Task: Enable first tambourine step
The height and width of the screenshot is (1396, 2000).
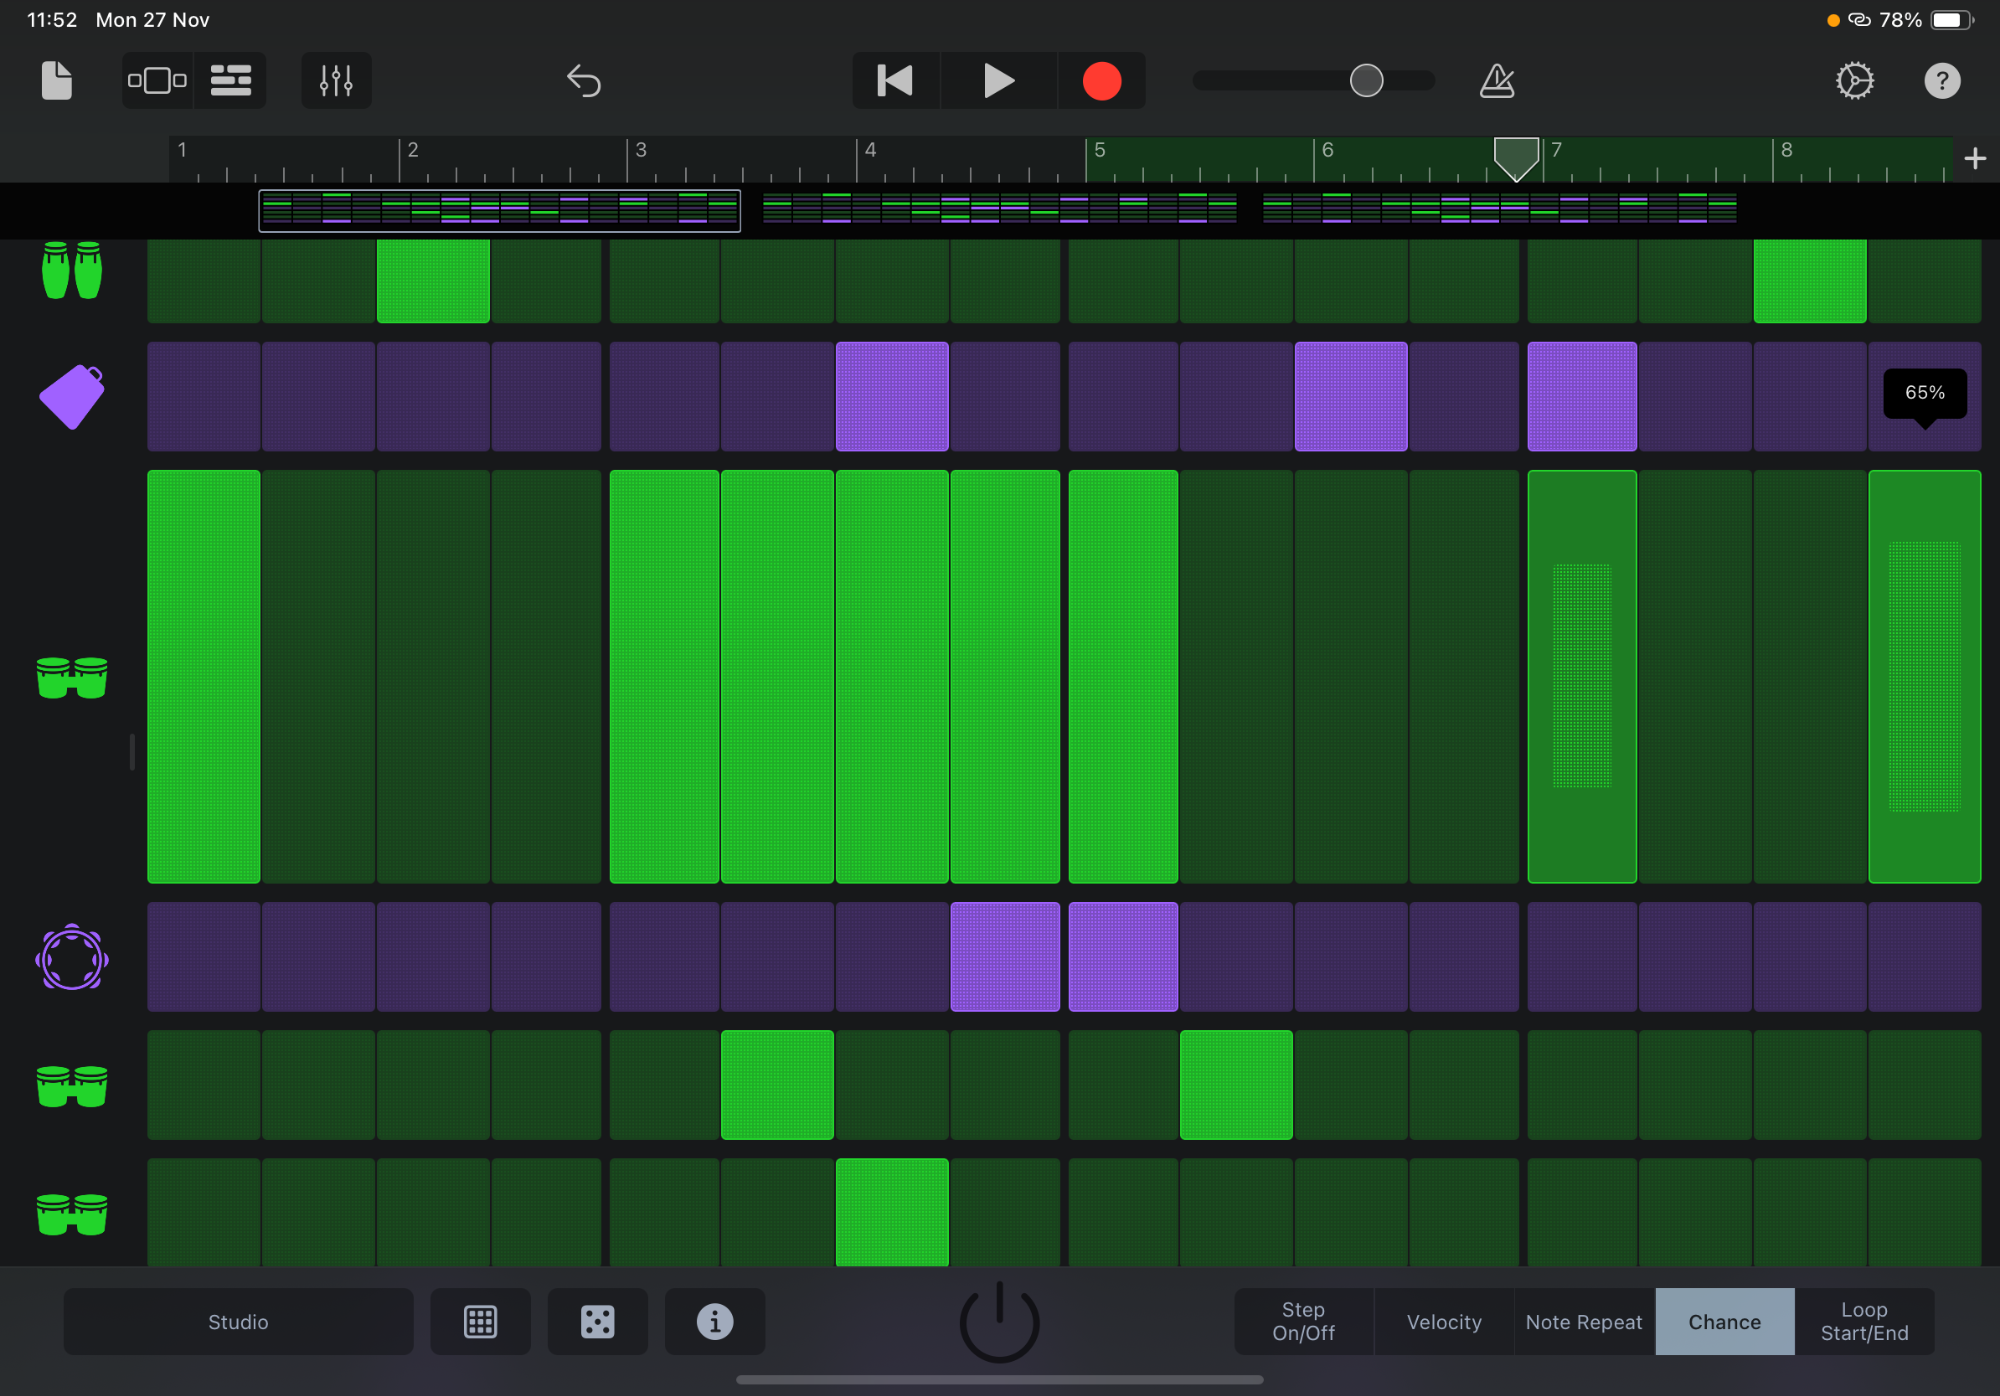Action: tap(204, 956)
